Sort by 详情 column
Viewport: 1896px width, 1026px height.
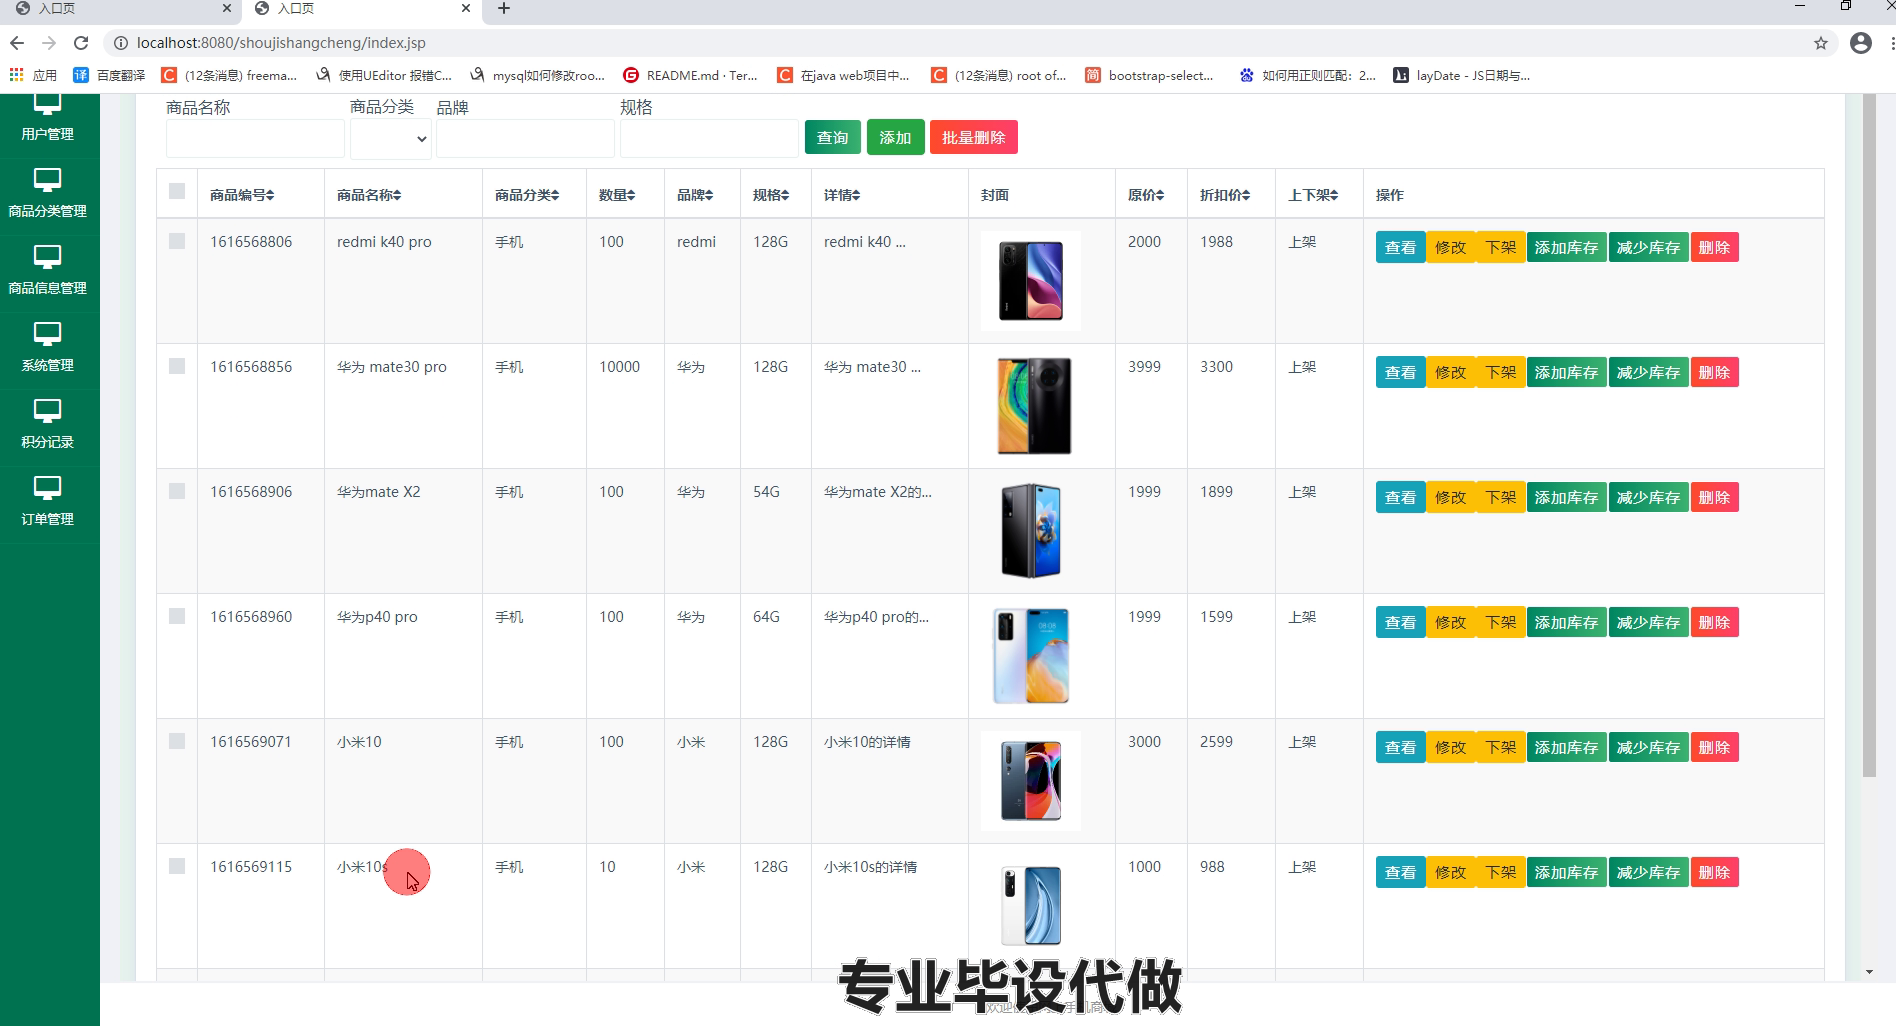click(x=842, y=195)
